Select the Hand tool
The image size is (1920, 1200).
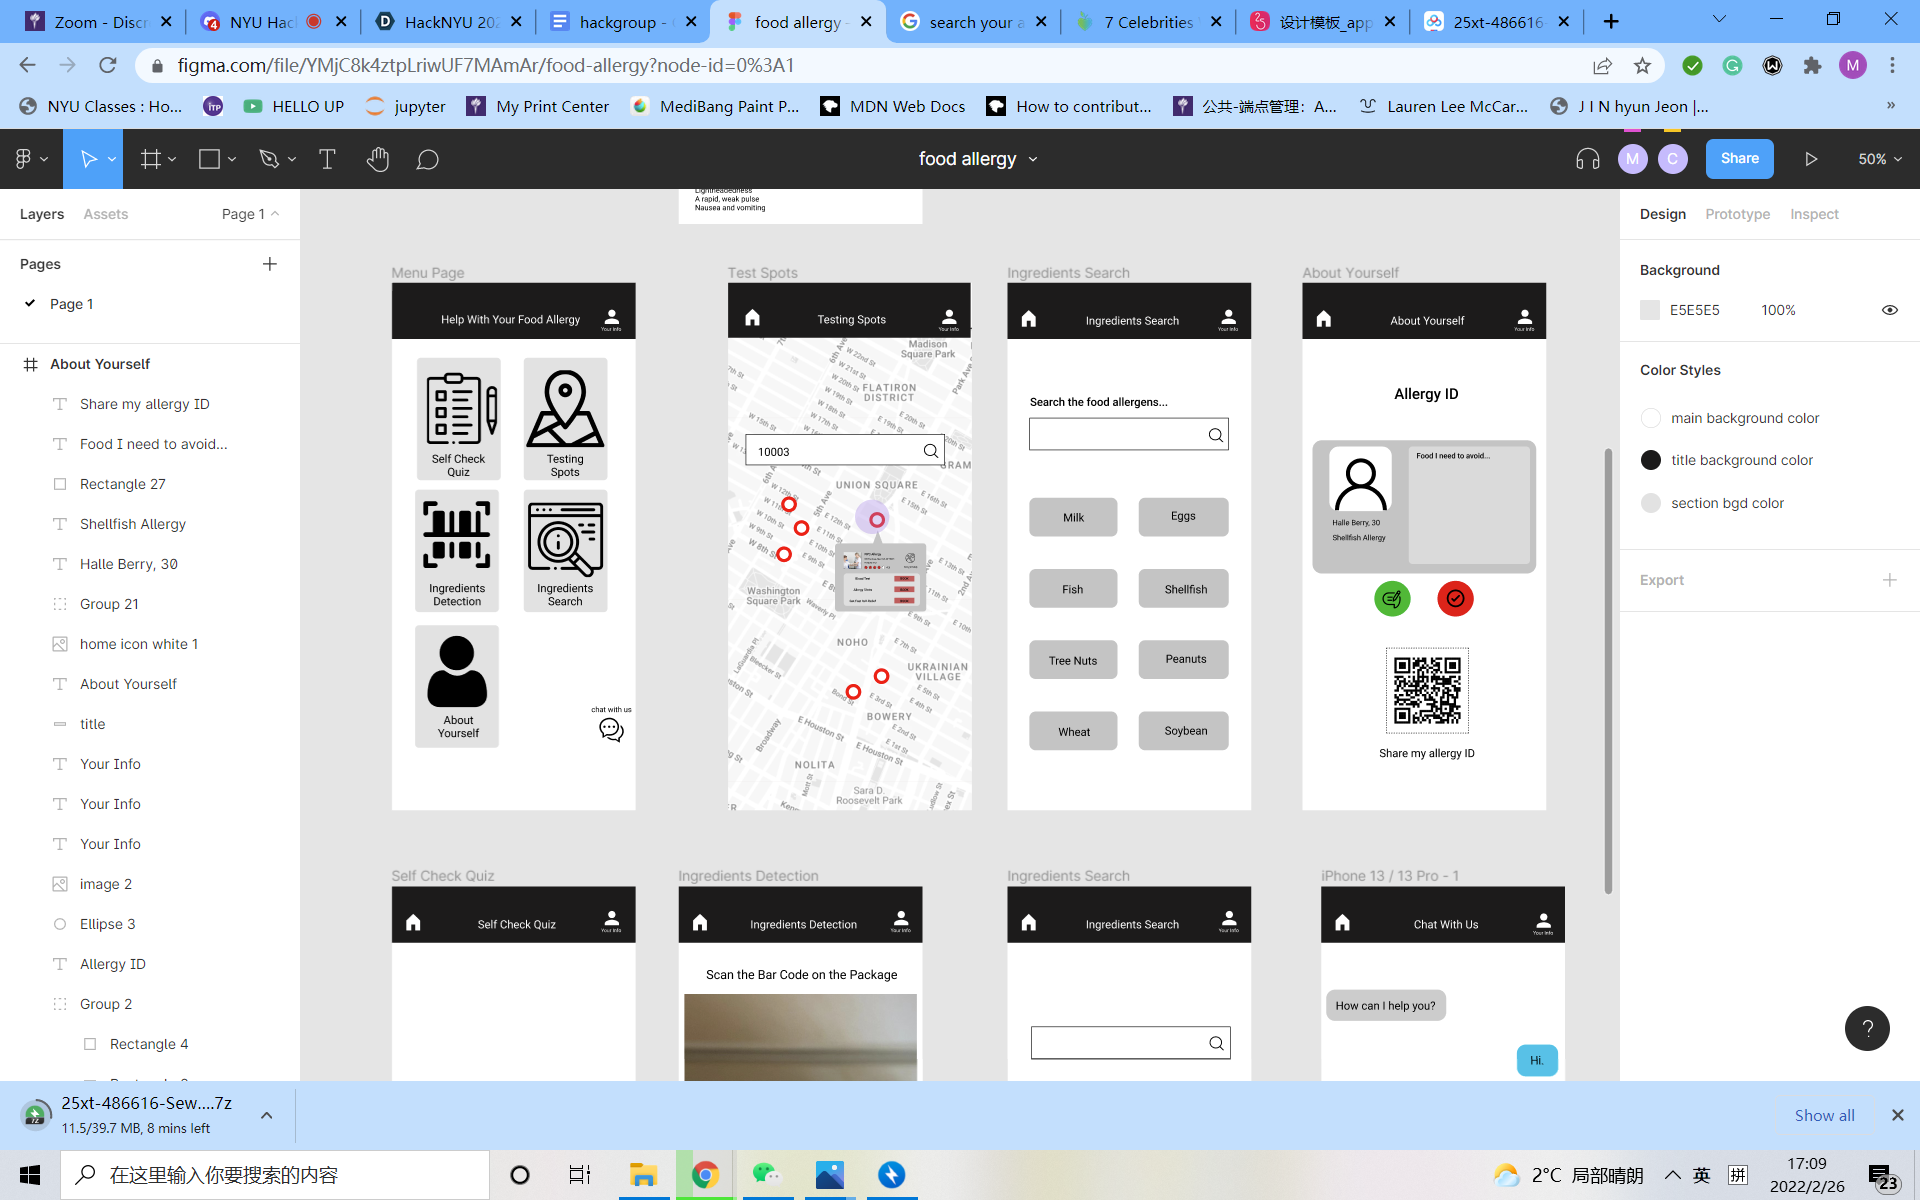coord(377,159)
